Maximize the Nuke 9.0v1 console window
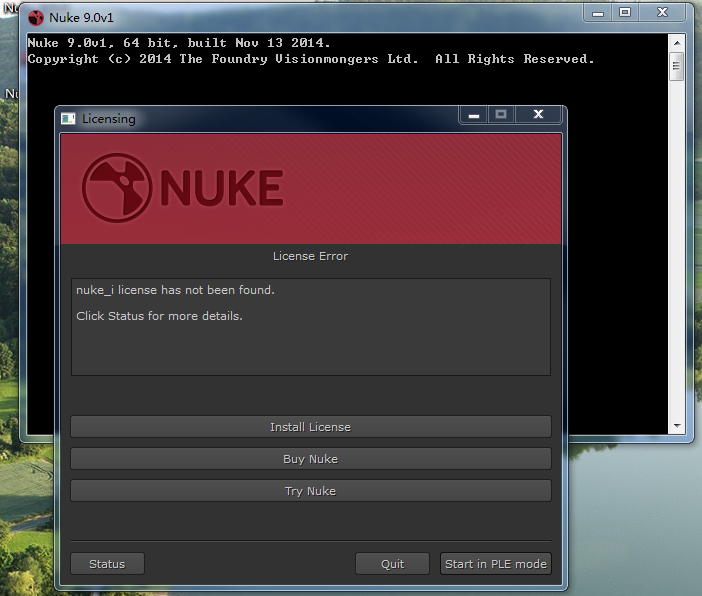Screen dimensions: 702x596 tap(625, 13)
